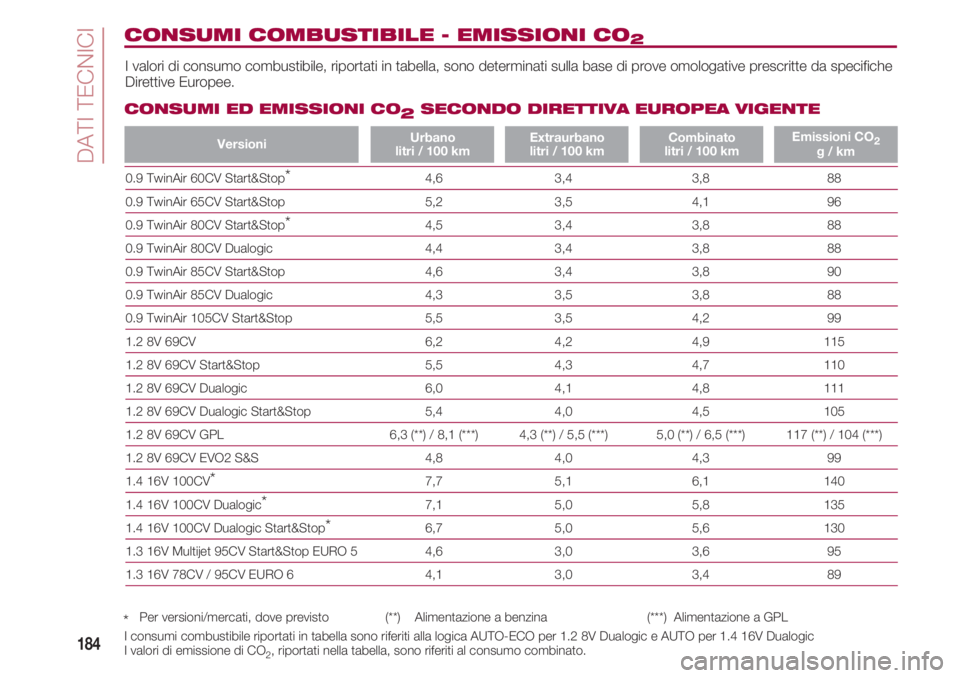This screenshot has width=960, height=678.
Task: Select the row label "0.9 TwinAir 85CV Start&Stop"
Action: coord(205,271)
